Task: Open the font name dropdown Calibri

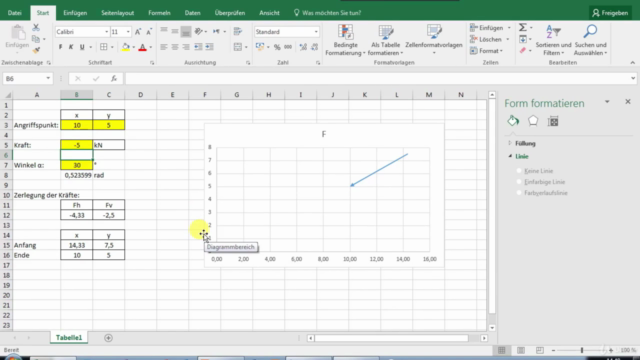Action: (107, 32)
